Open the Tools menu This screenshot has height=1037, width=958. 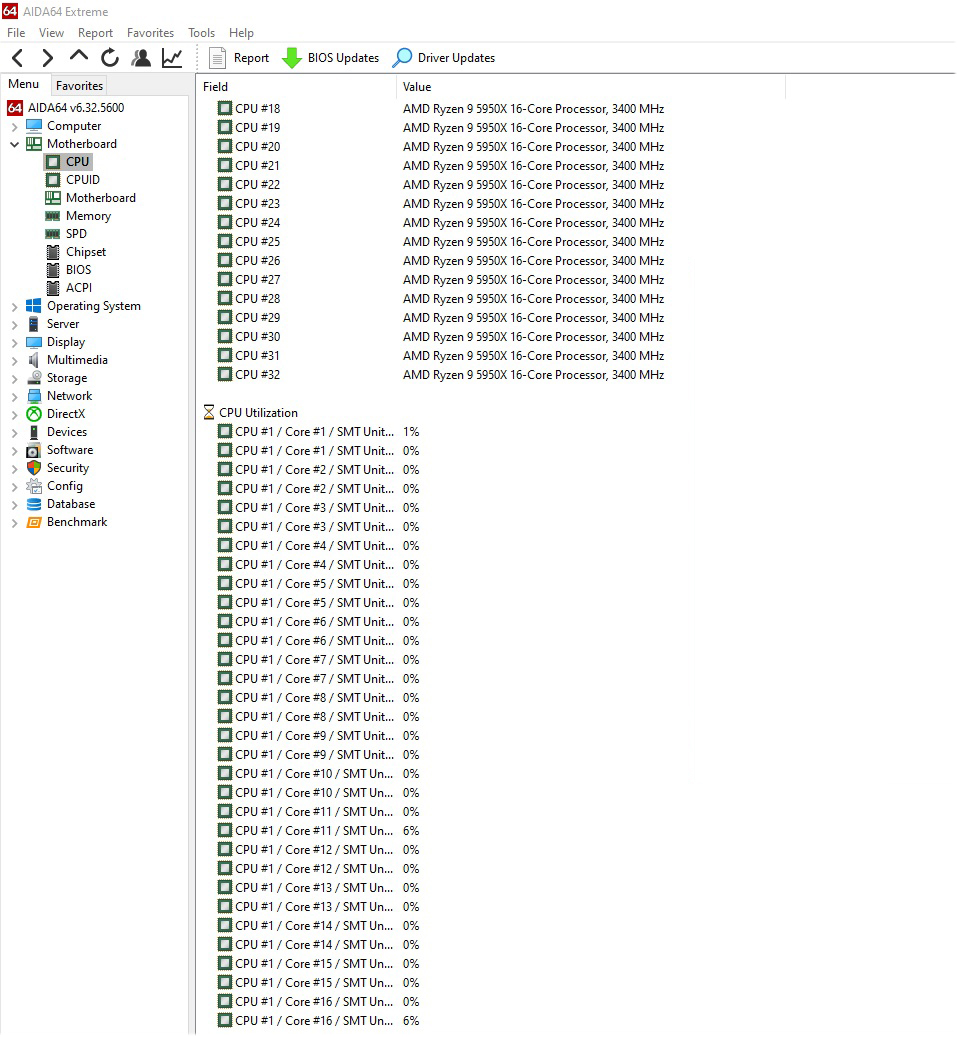[201, 32]
